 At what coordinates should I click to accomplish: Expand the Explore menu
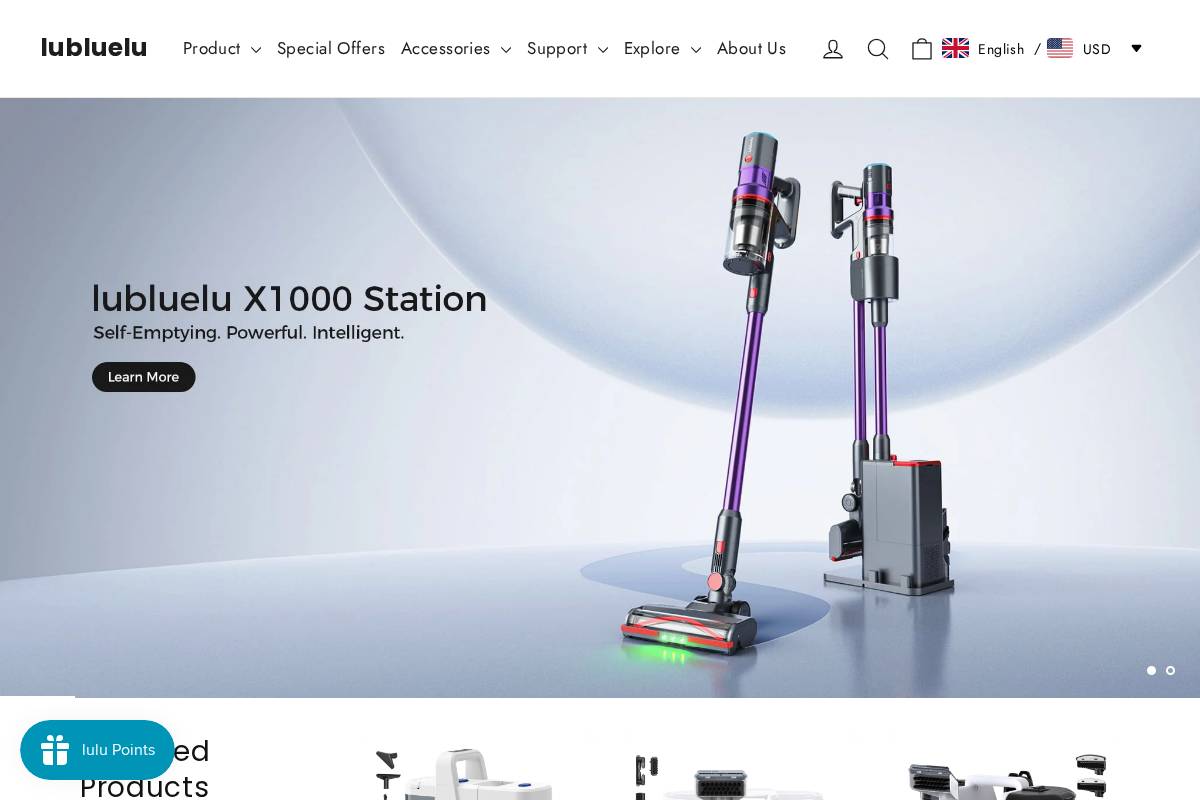(662, 48)
